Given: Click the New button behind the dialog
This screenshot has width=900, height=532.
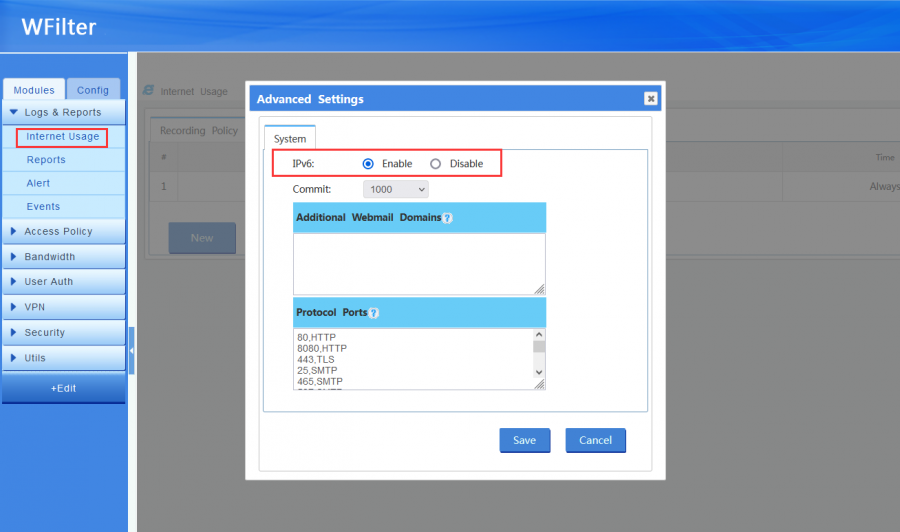Looking at the screenshot, I should pos(202,238).
